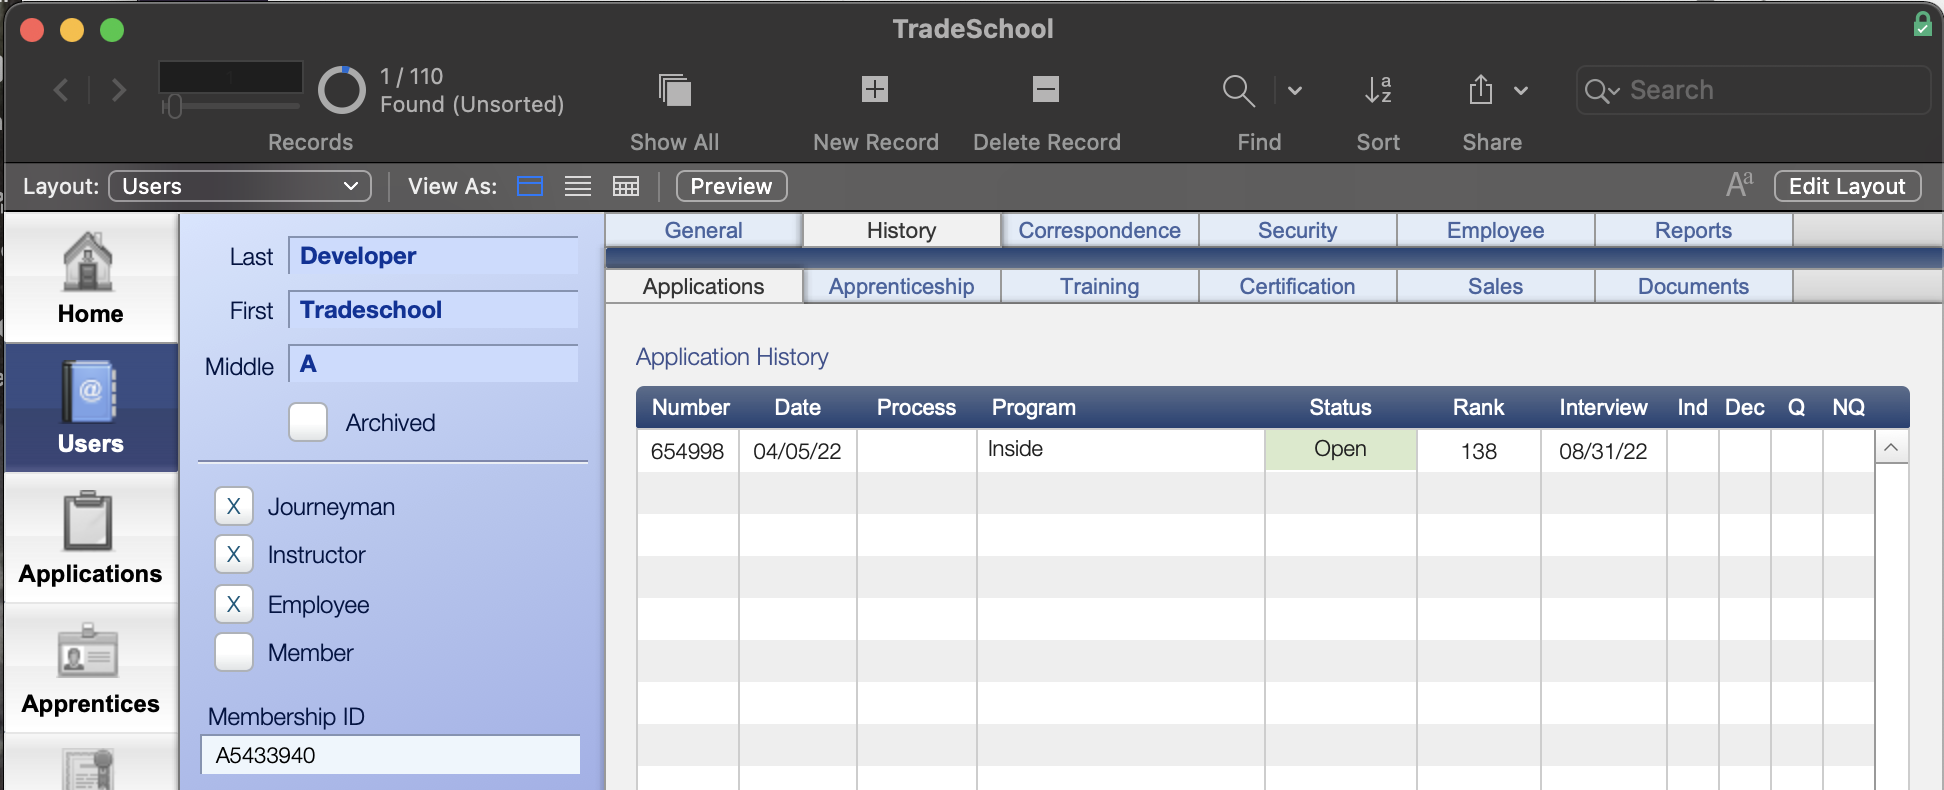
Task: Open the Training sub-tab
Action: (x=1099, y=286)
